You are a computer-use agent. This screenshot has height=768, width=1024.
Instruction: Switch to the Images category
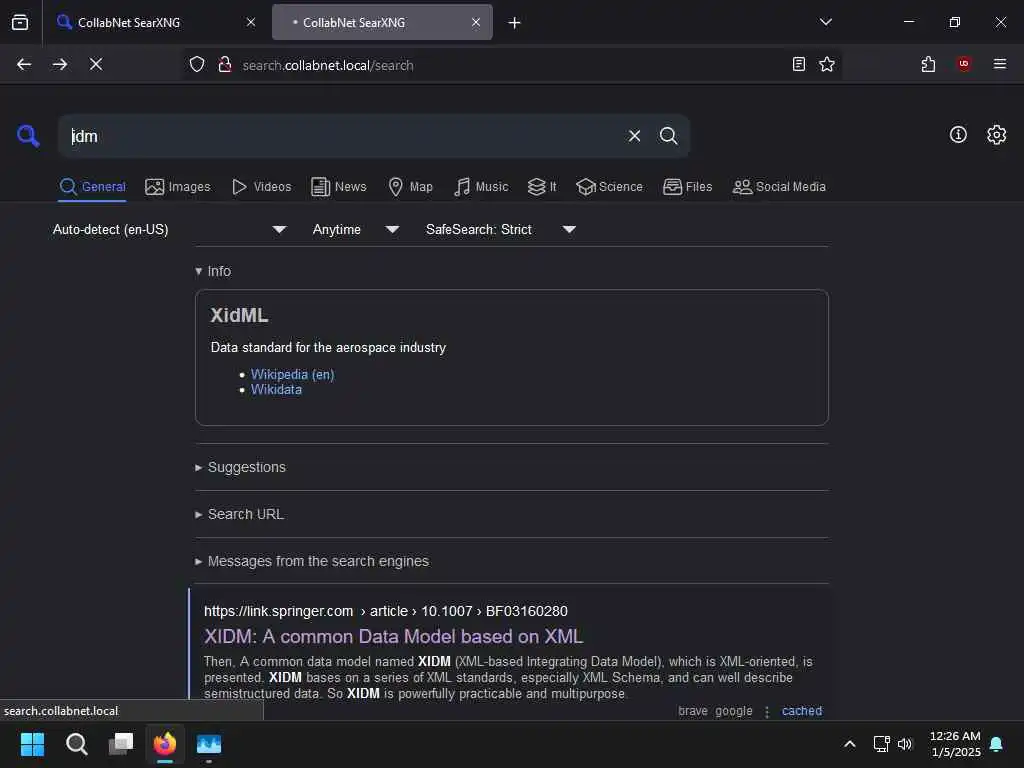pyautogui.click(x=178, y=187)
